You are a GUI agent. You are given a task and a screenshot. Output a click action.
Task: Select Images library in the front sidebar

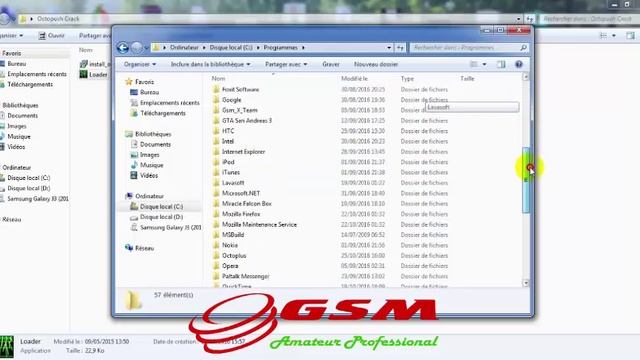point(149,155)
